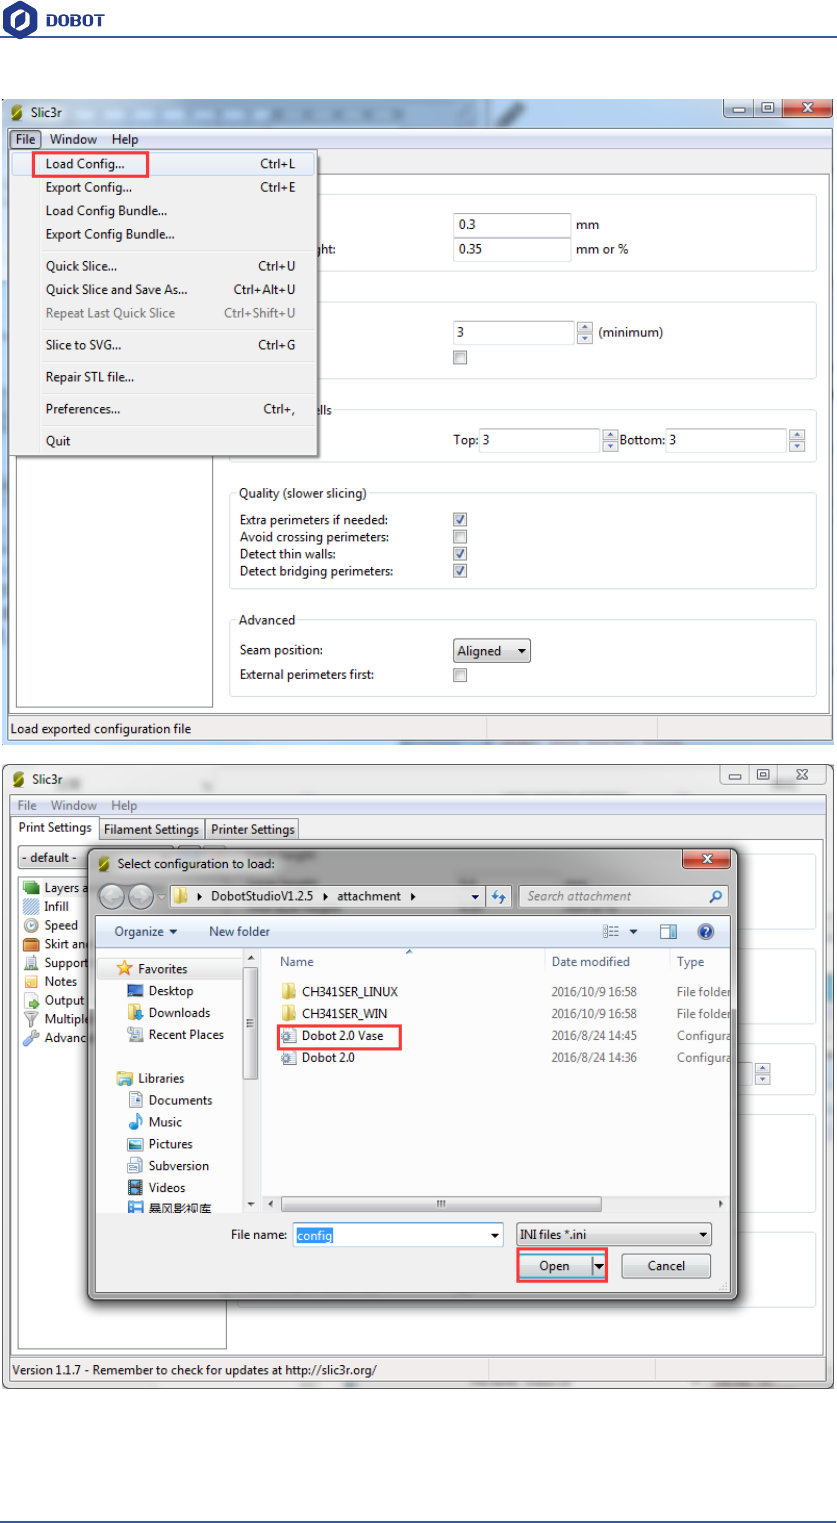837x1523 pixels.
Task: Choose Export Config... menu entry
Action: click(165, 187)
